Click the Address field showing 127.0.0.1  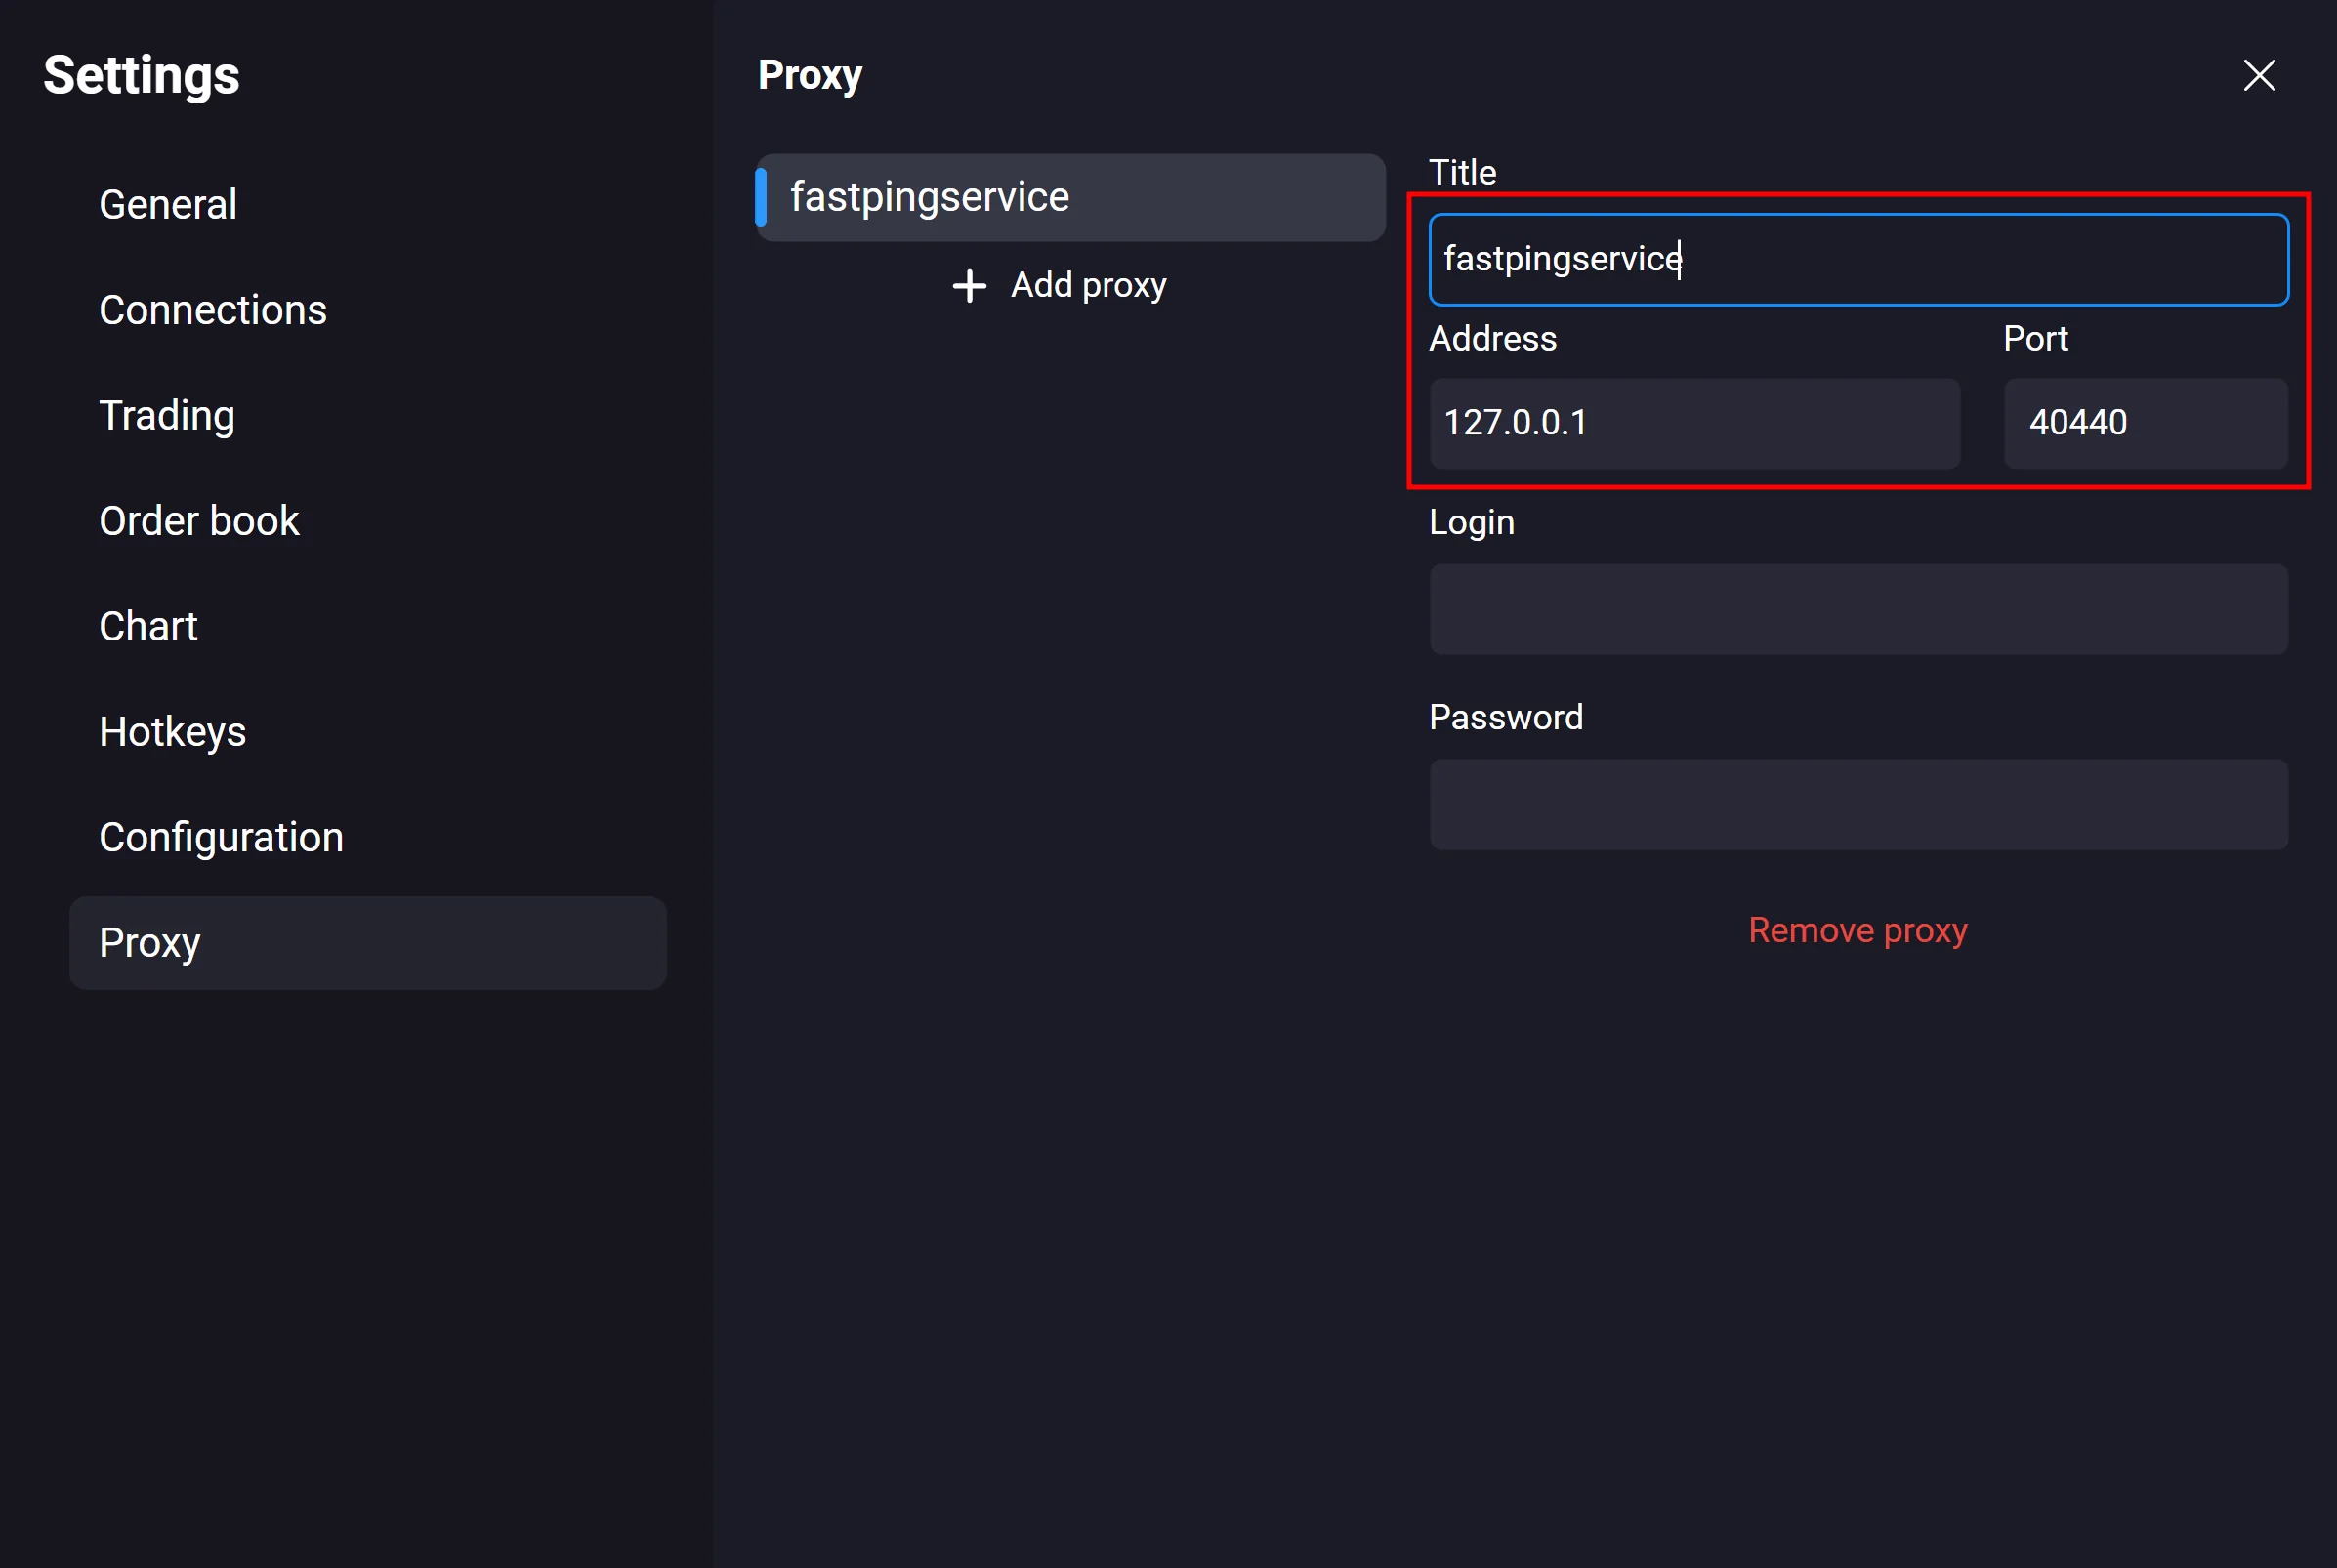point(1694,423)
